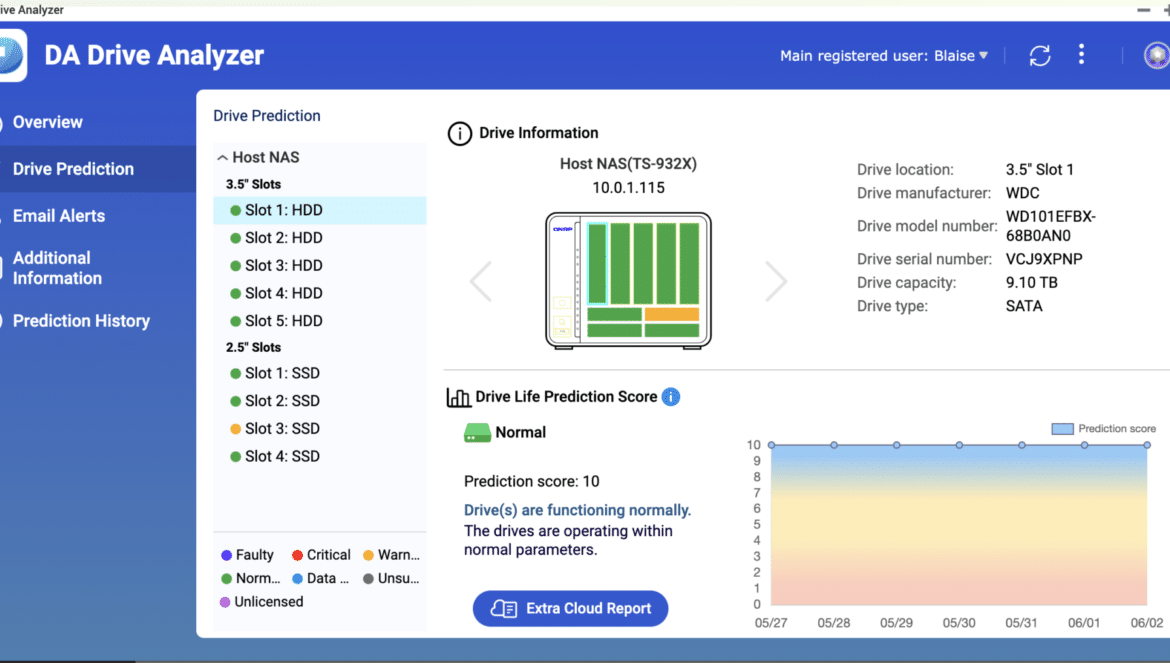The width and height of the screenshot is (1170, 663).
Task: Click the 06/02 data point on chart
Action: [x=1147, y=445]
